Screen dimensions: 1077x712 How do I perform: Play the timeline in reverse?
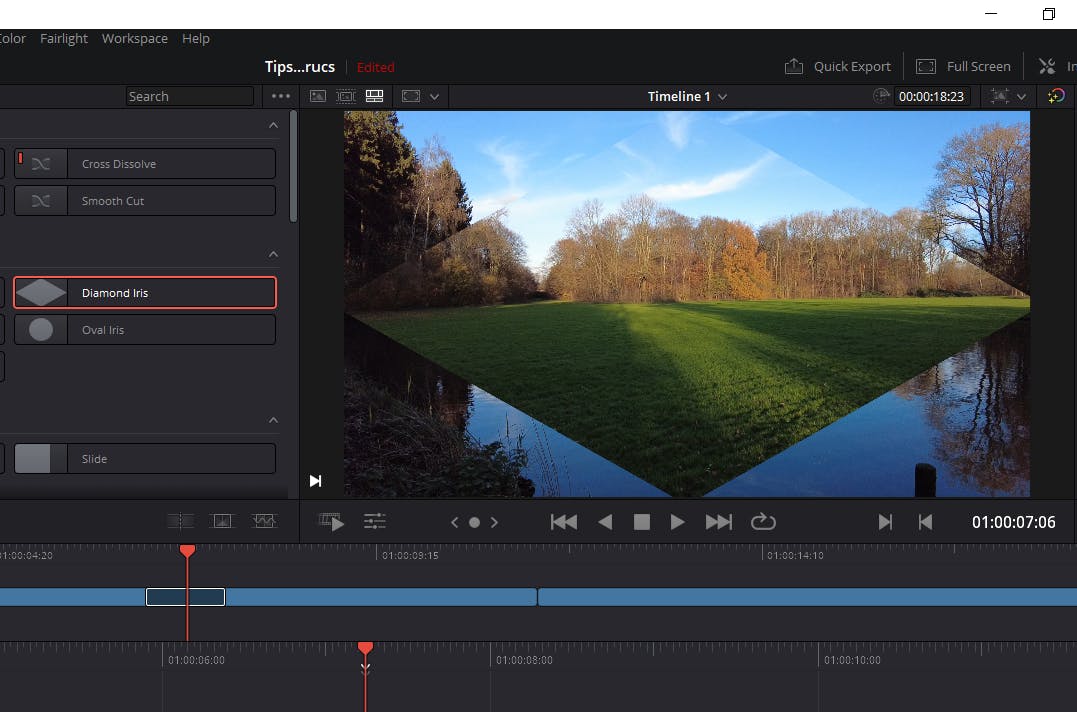[605, 522]
